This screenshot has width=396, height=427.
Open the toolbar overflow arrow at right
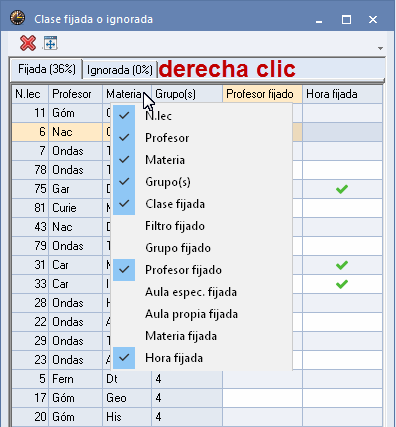380,49
